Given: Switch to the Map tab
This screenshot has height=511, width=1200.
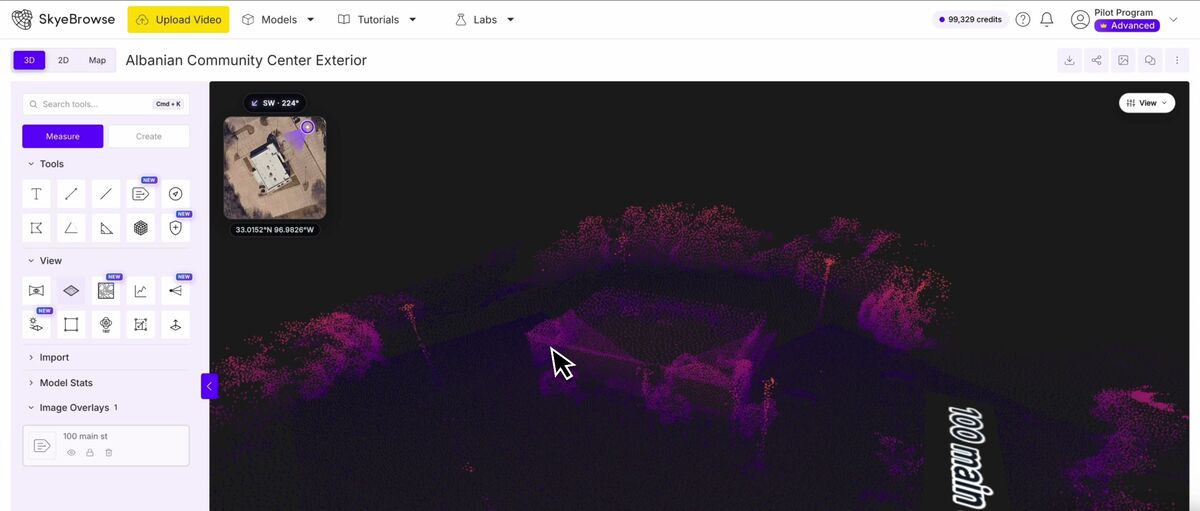Looking at the screenshot, I should tap(97, 60).
